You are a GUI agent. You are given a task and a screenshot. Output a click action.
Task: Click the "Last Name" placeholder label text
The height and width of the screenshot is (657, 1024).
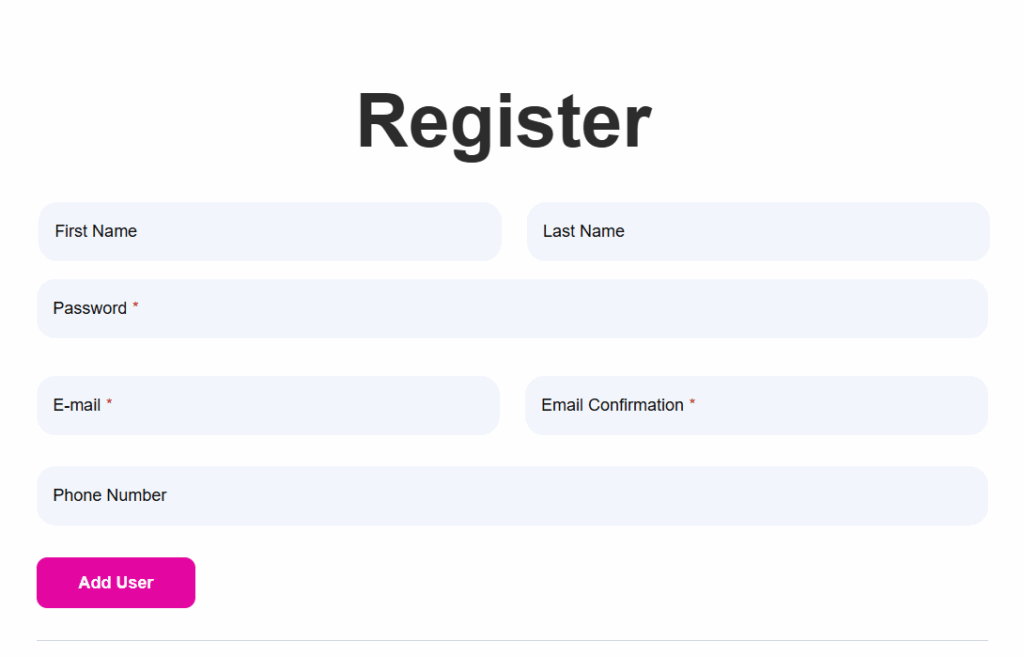coord(584,231)
